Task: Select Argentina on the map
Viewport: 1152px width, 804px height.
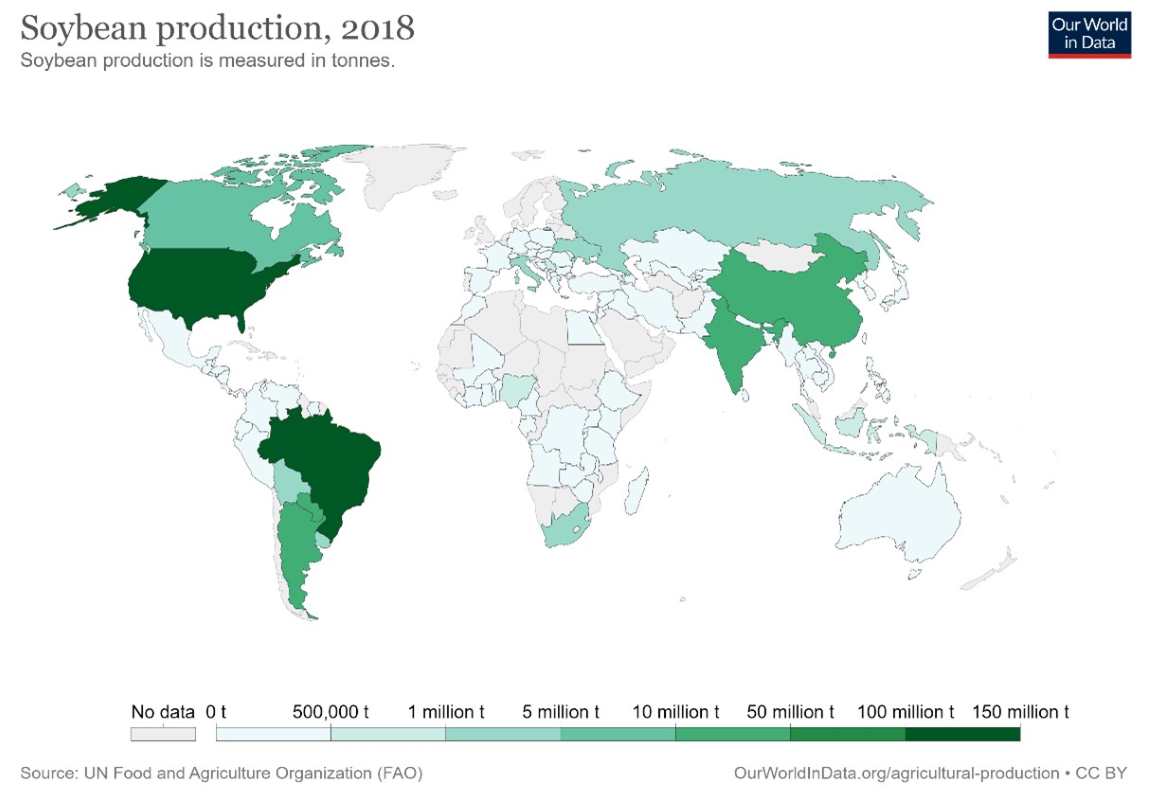Action: 295,550
